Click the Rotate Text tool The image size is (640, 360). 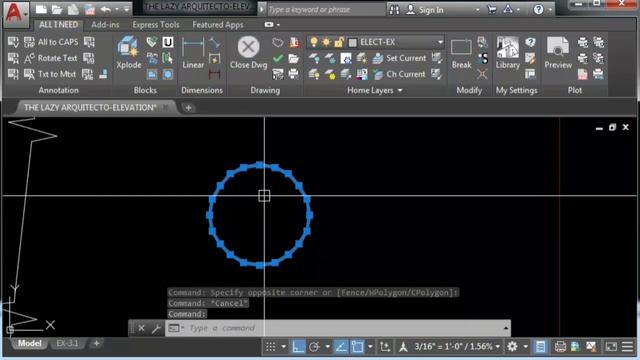click(51, 58)
